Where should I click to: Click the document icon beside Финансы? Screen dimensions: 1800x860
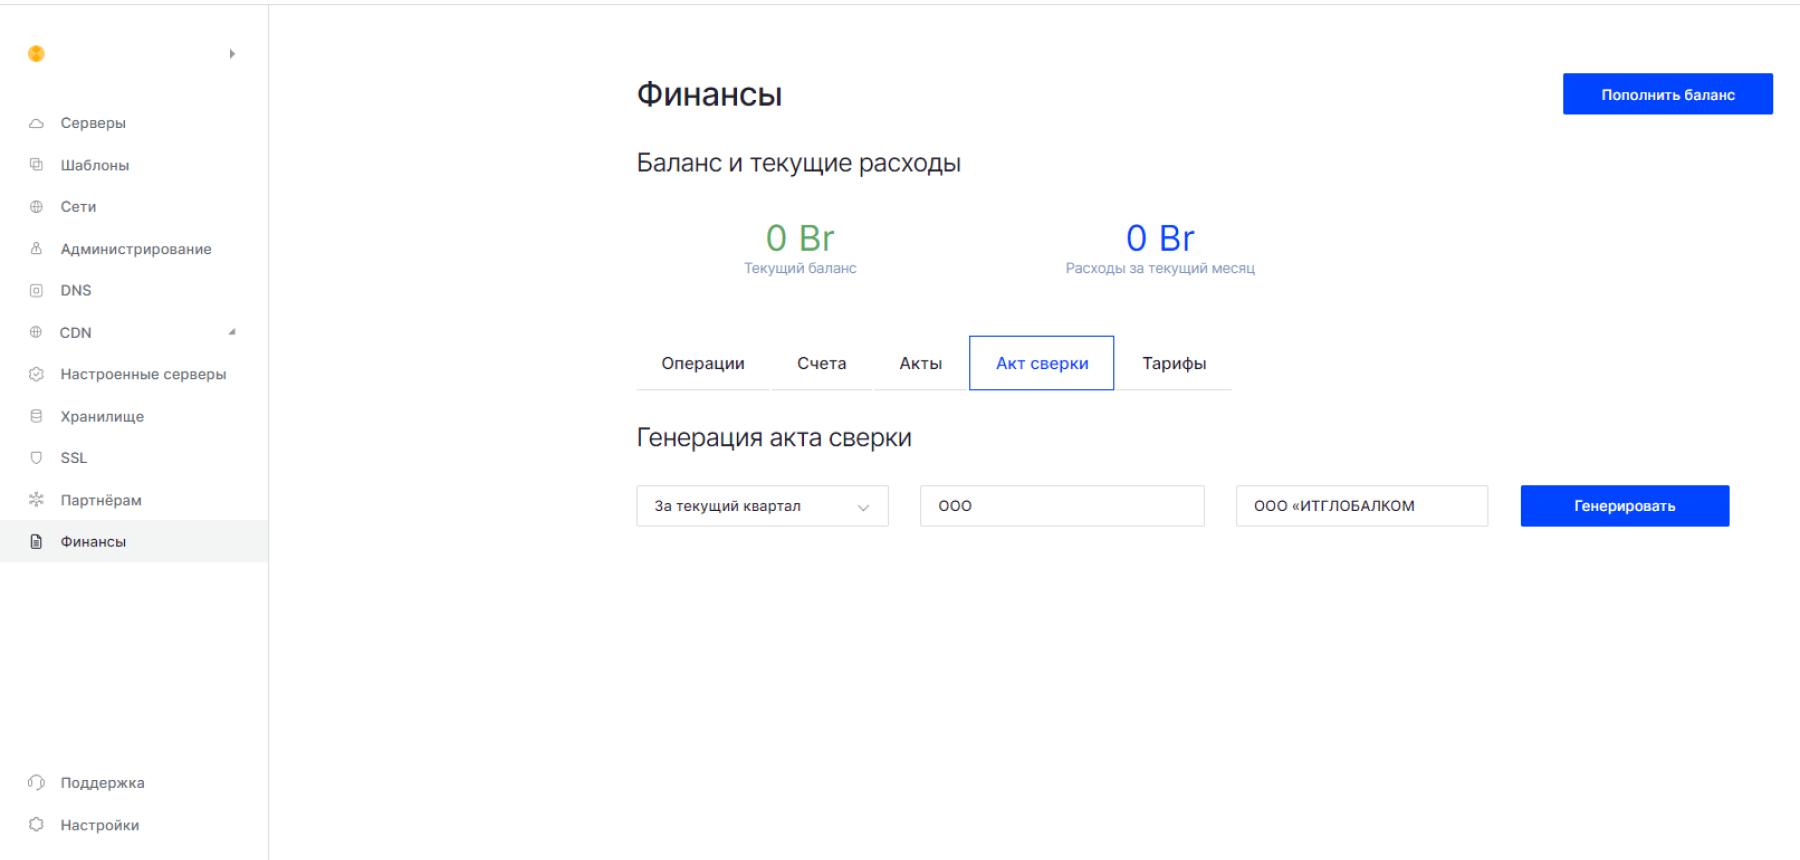coord(36,541)
